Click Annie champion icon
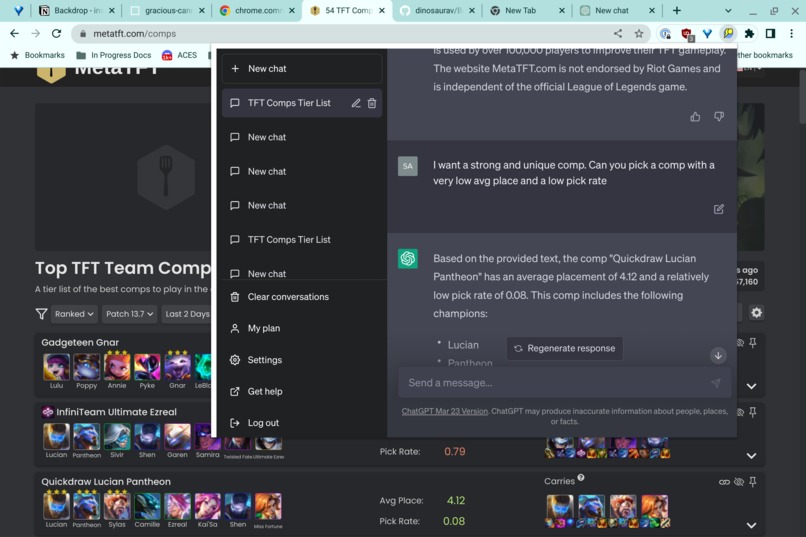Image resolution: width=806 pixels, height=537 pixels. coord(117,367)
